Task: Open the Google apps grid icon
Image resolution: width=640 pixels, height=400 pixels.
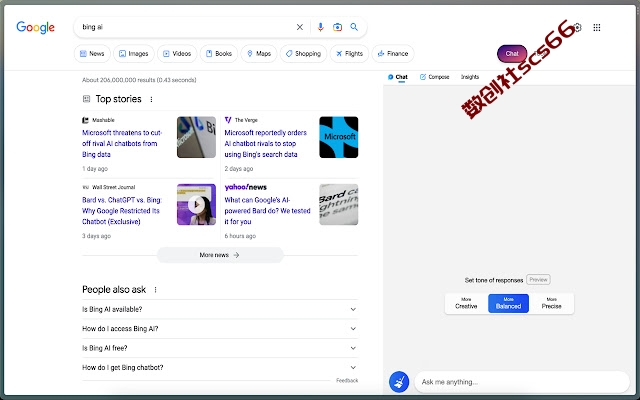Action: point(597,27)
